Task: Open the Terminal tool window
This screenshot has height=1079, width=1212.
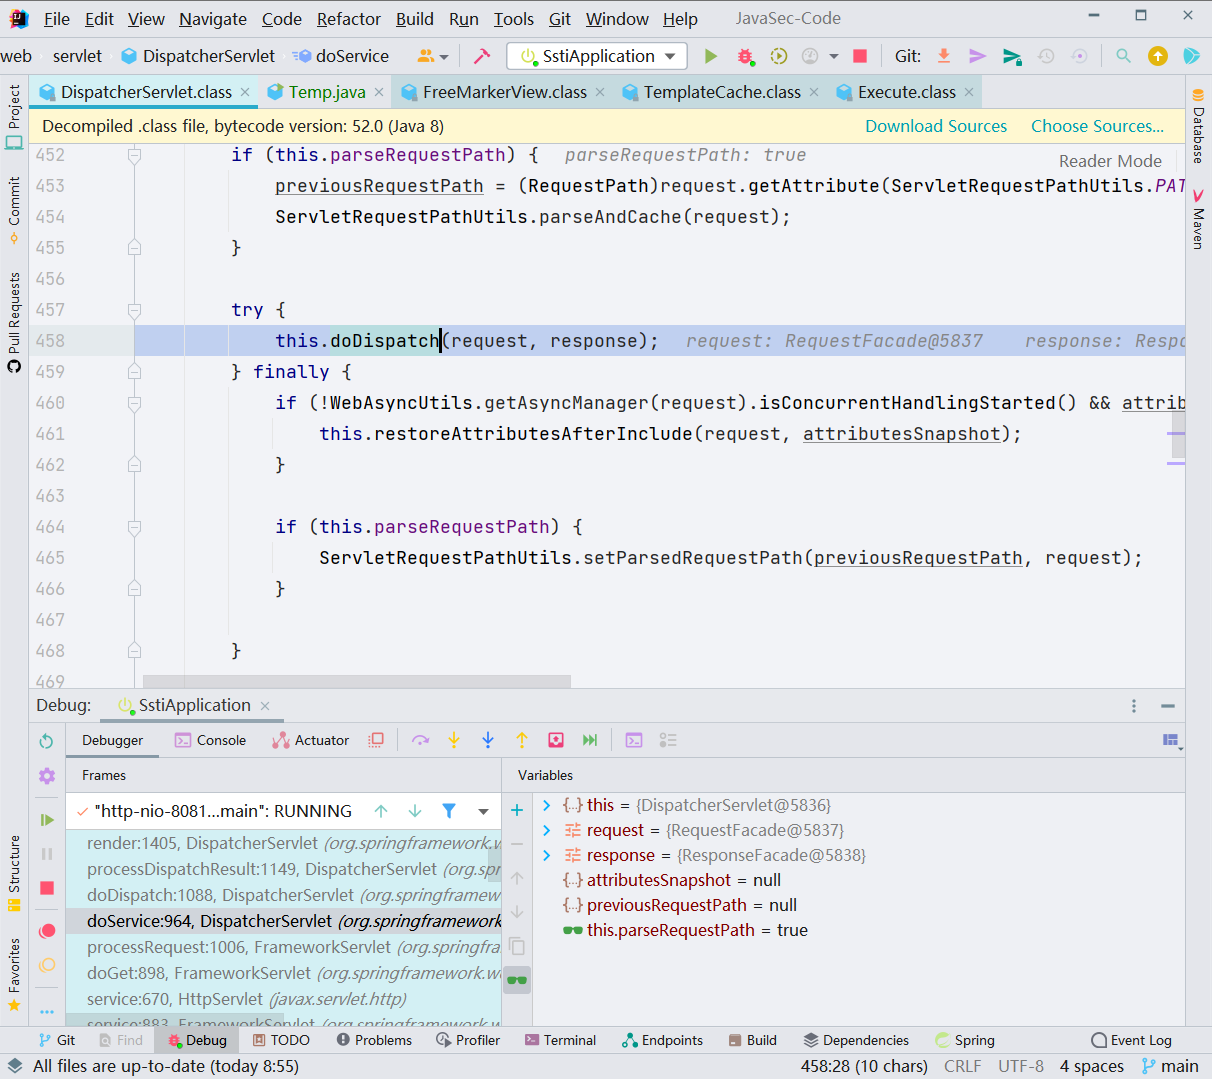Action: click(x=560, y=1040)
